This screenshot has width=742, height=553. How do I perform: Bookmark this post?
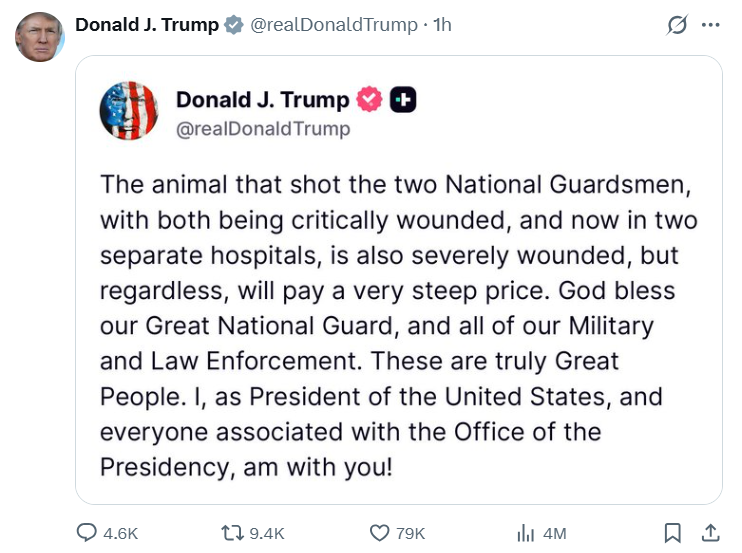[x=673, y=533]
